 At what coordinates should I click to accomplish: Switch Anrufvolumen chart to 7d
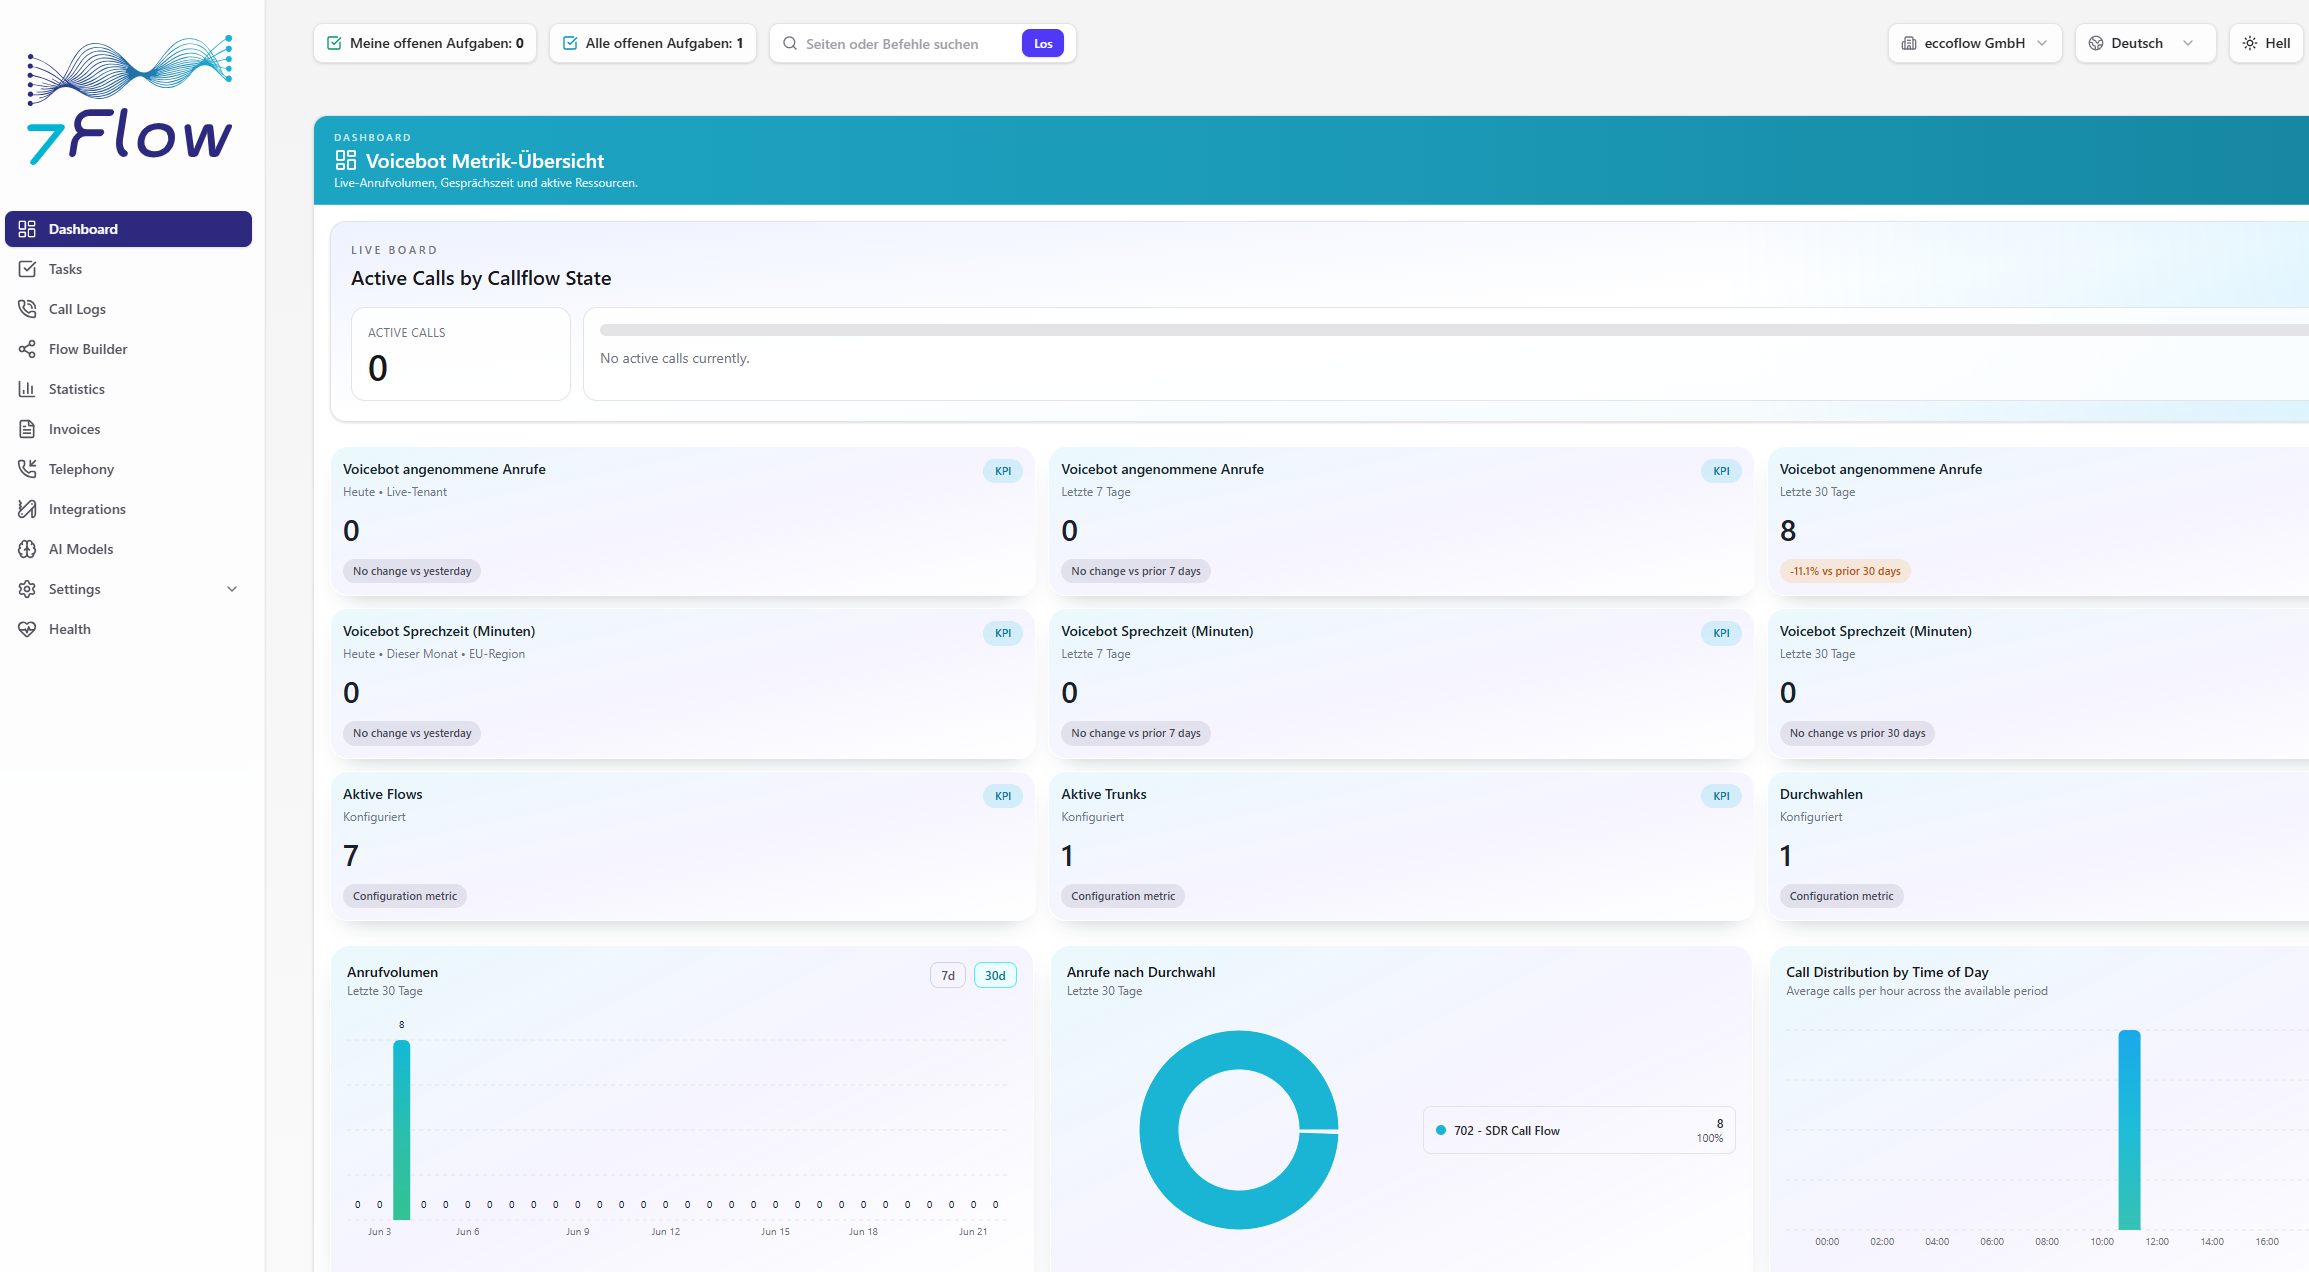click(x=948, y=975)
